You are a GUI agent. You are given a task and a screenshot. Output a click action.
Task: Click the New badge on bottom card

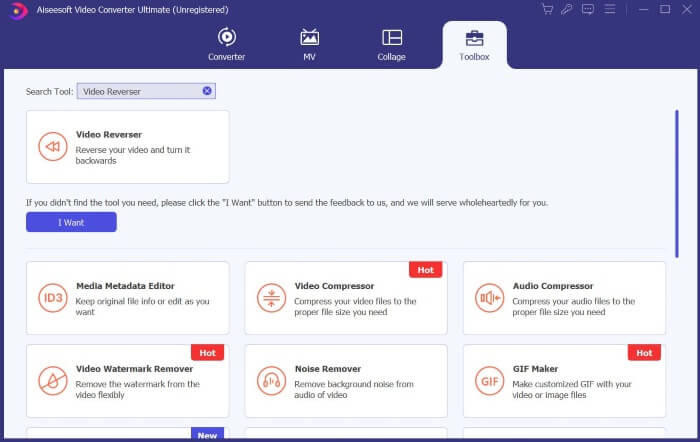207,434
